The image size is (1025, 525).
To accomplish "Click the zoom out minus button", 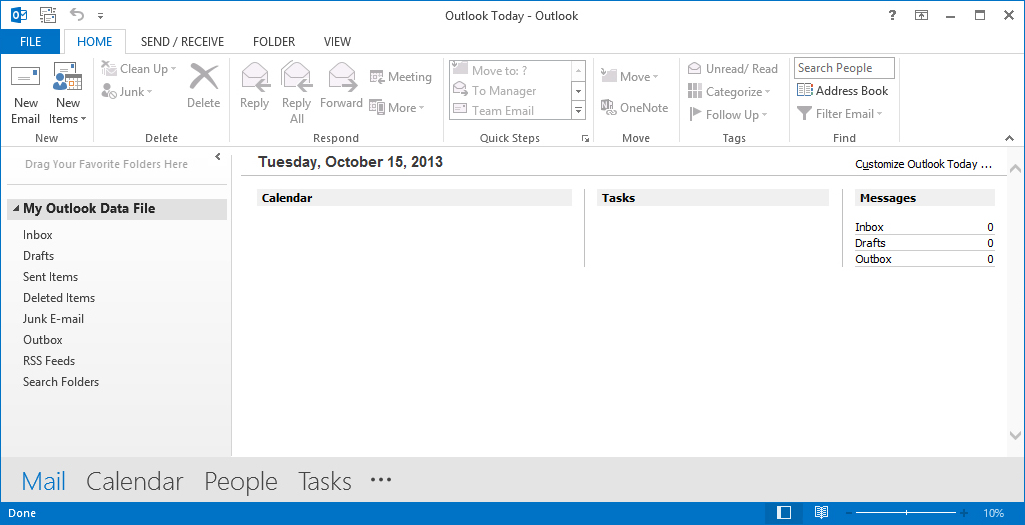I will click(849, 513).
